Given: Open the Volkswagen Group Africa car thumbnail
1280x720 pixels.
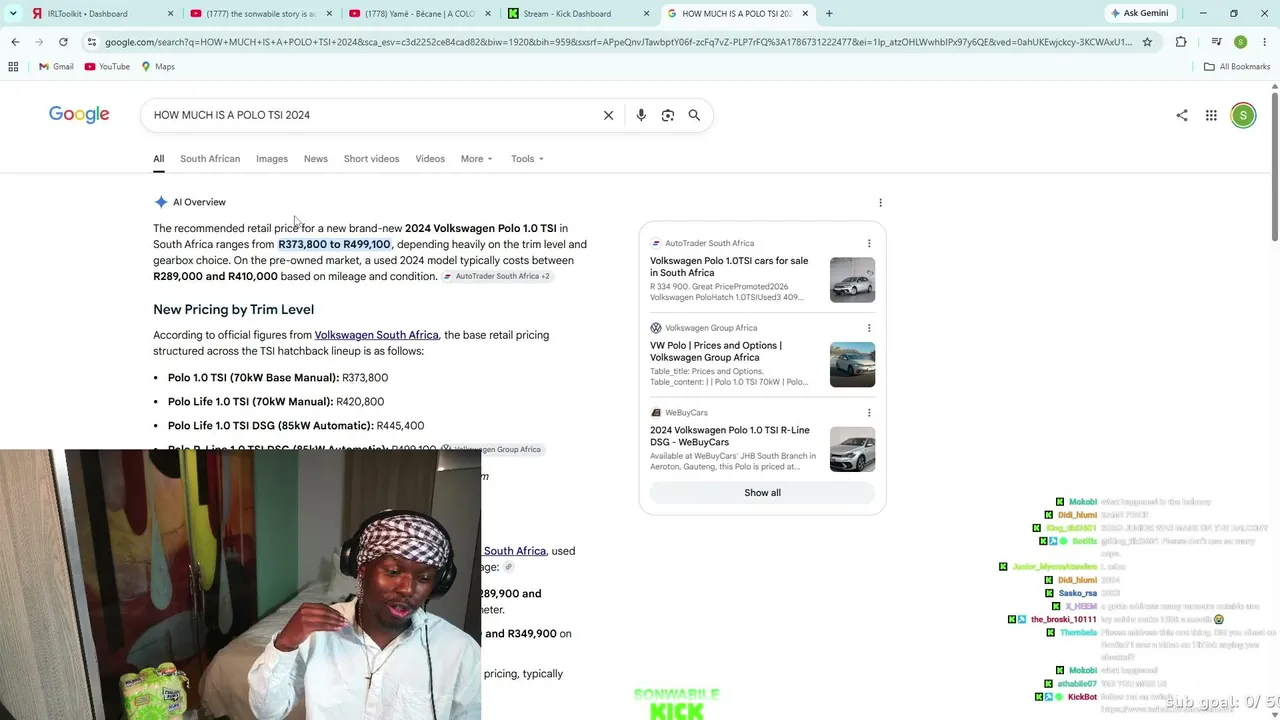Looking at the screenshot, I should click(x=852, y=365).
